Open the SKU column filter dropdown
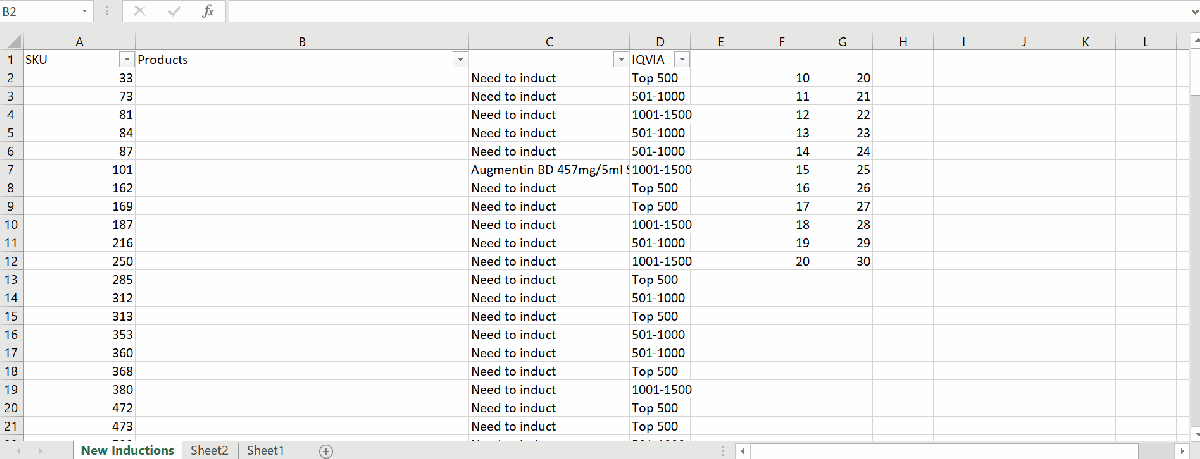The image size is (1200, 459). click(126, 59)
